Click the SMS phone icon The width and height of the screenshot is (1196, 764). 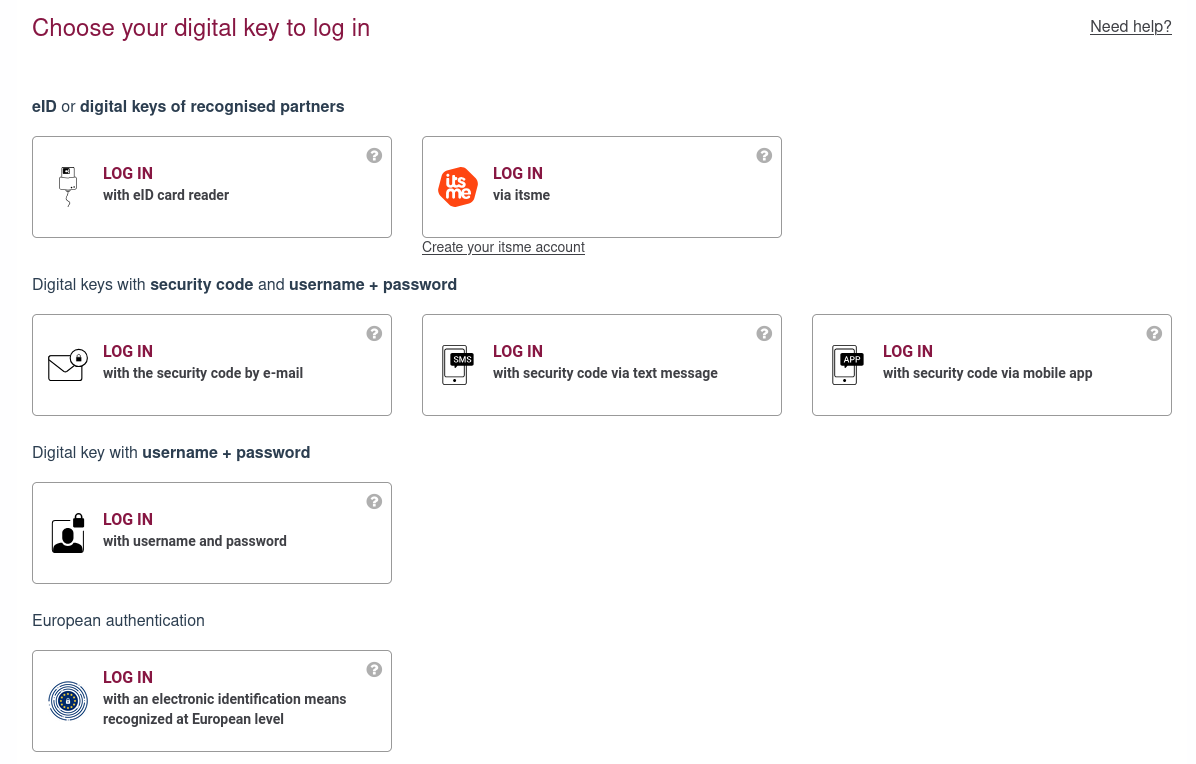(457, 365)
